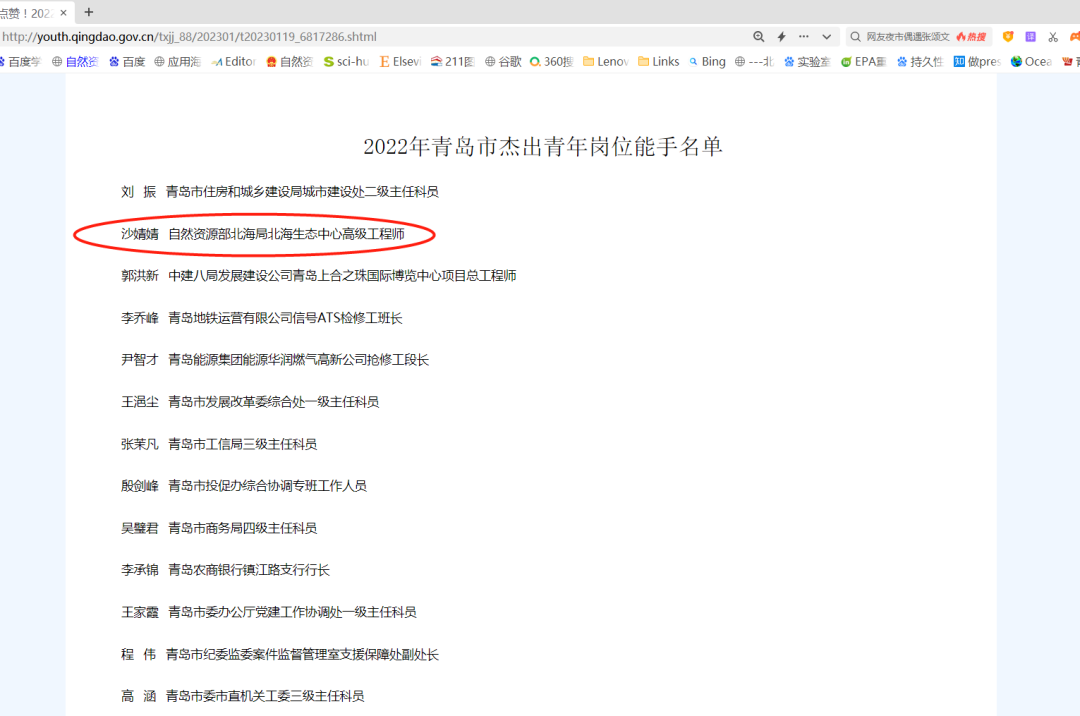
Task: Open the Lenovo bookmarks folder
Action: 605,62
